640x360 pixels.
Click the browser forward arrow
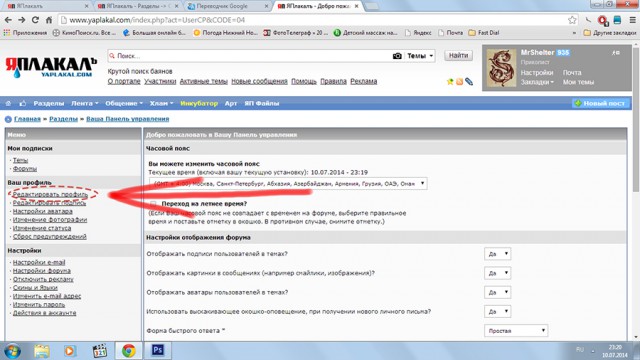click(x=22, y=20)
